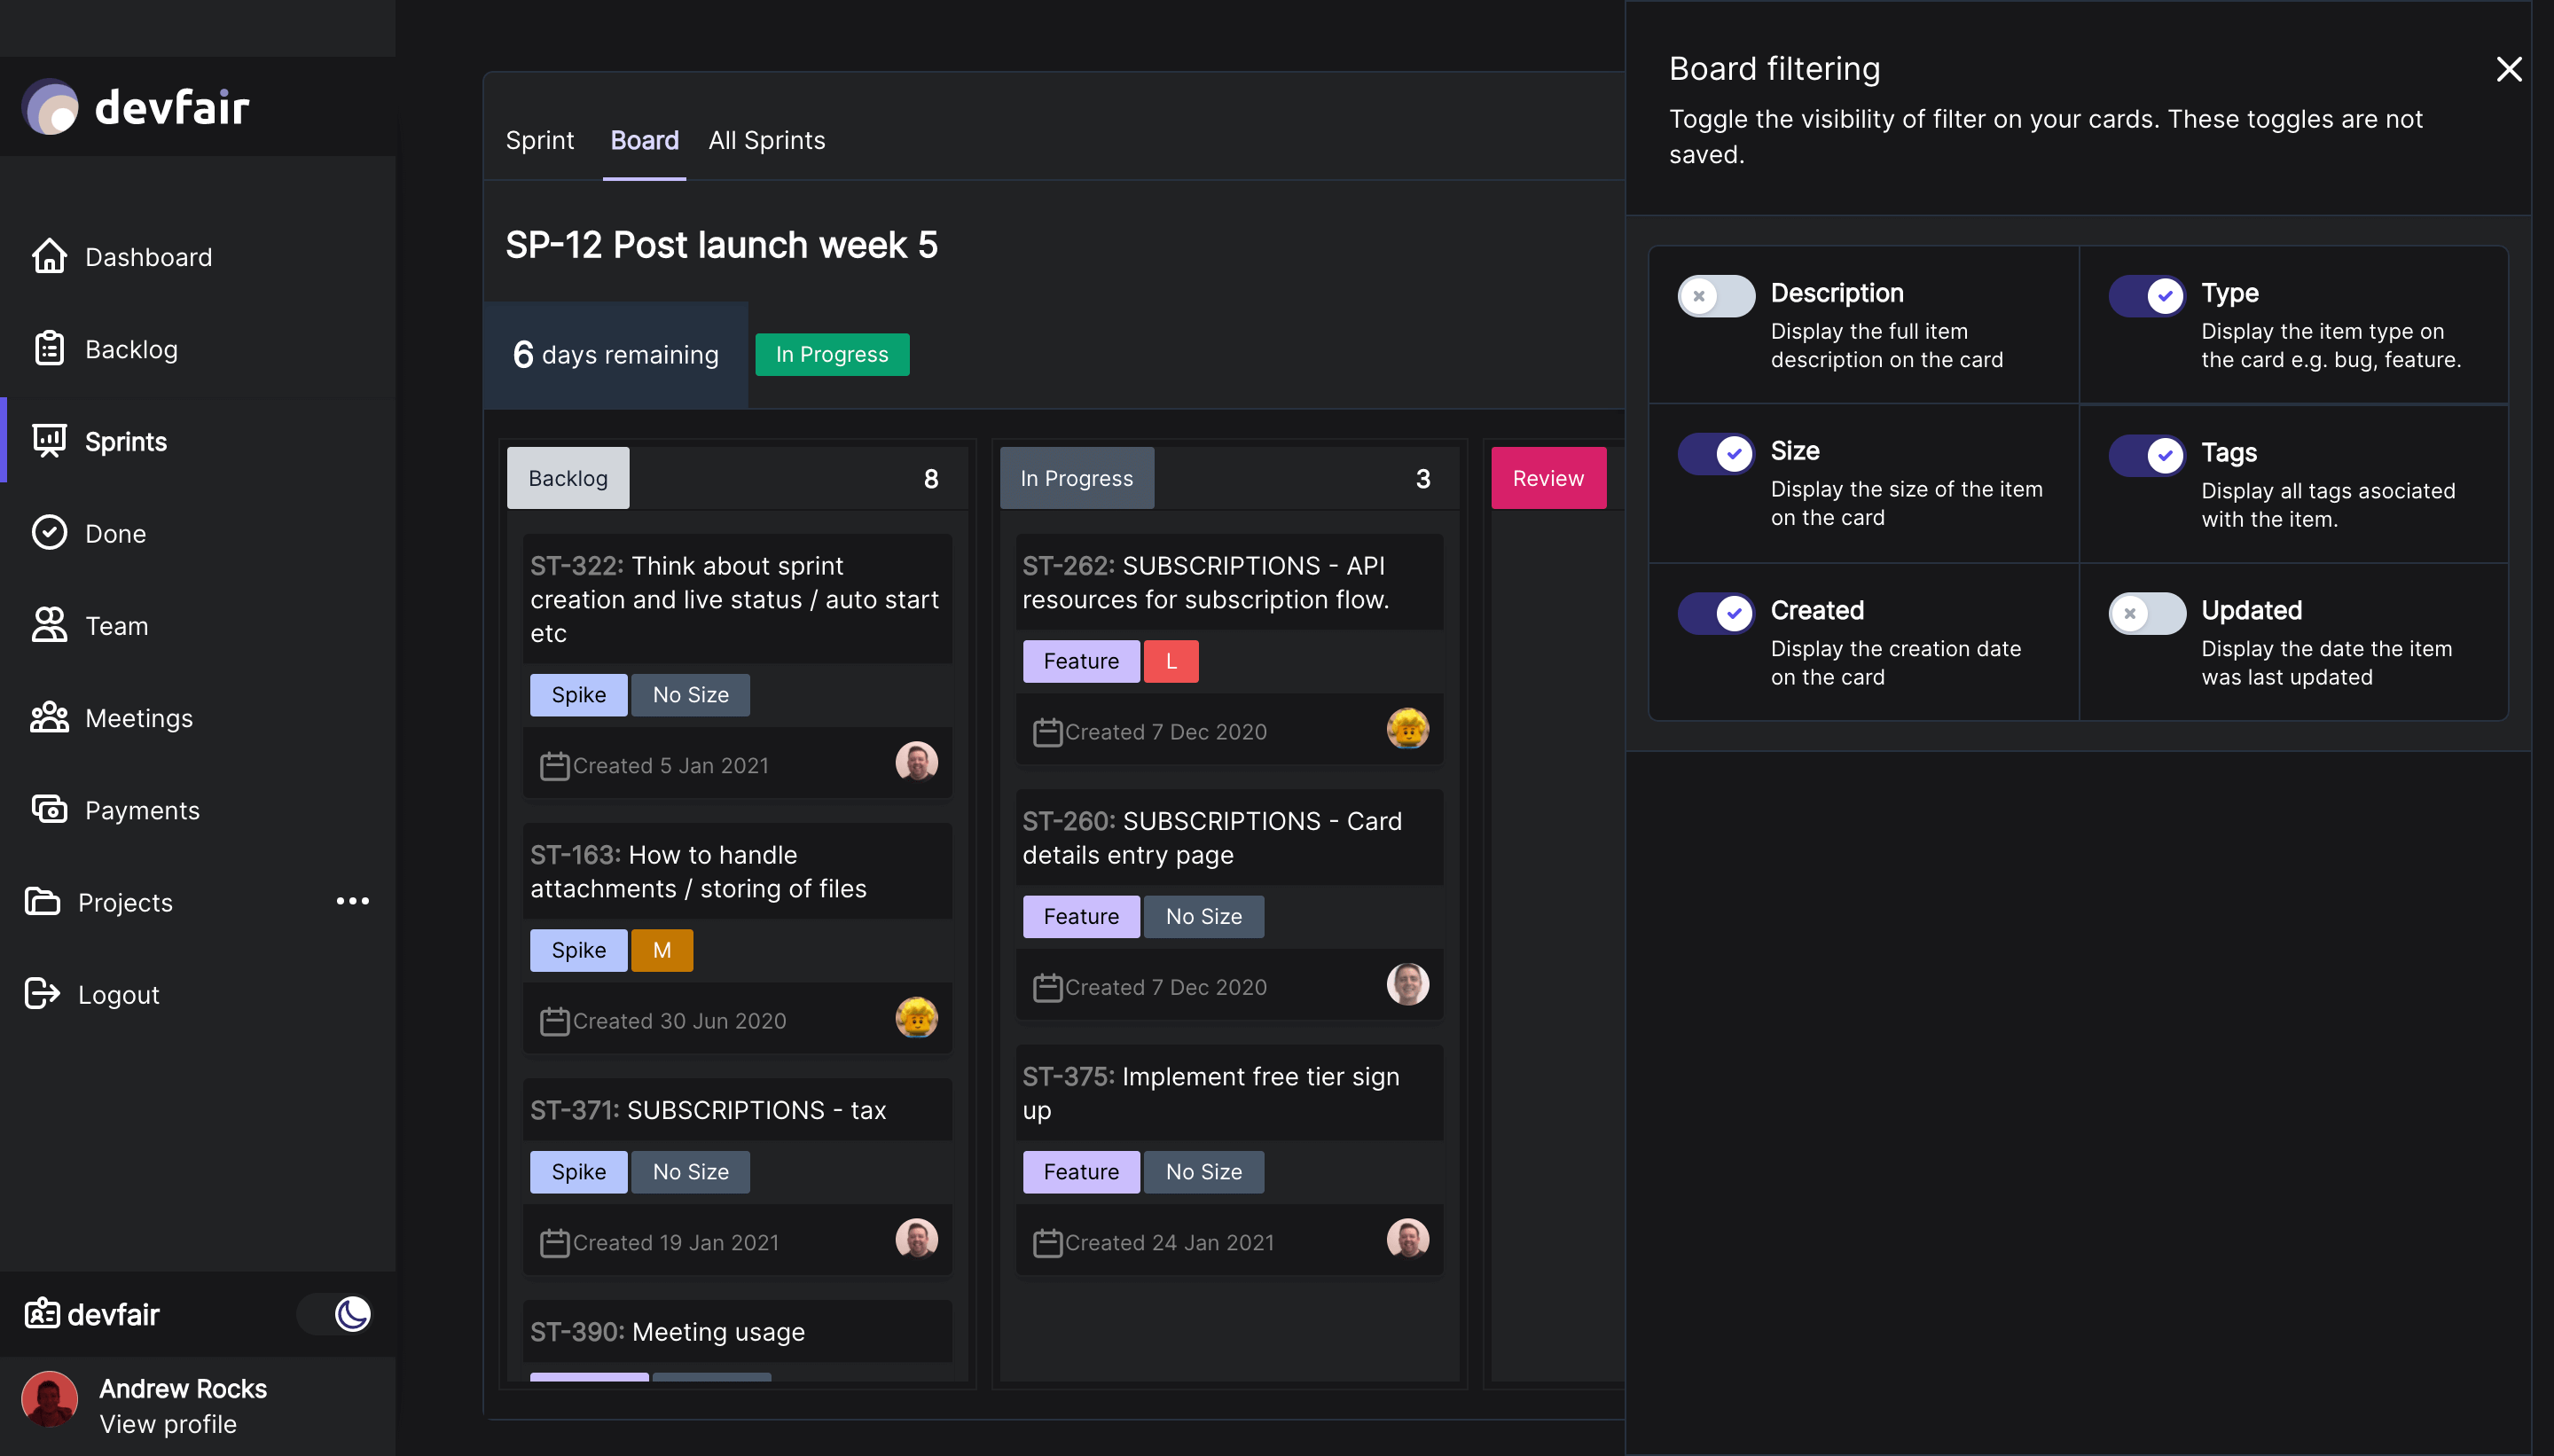The width and height of the screenshot is (2554, 1456).
Task: Open the Done section via checkmark icon
Action: (49, 532)
